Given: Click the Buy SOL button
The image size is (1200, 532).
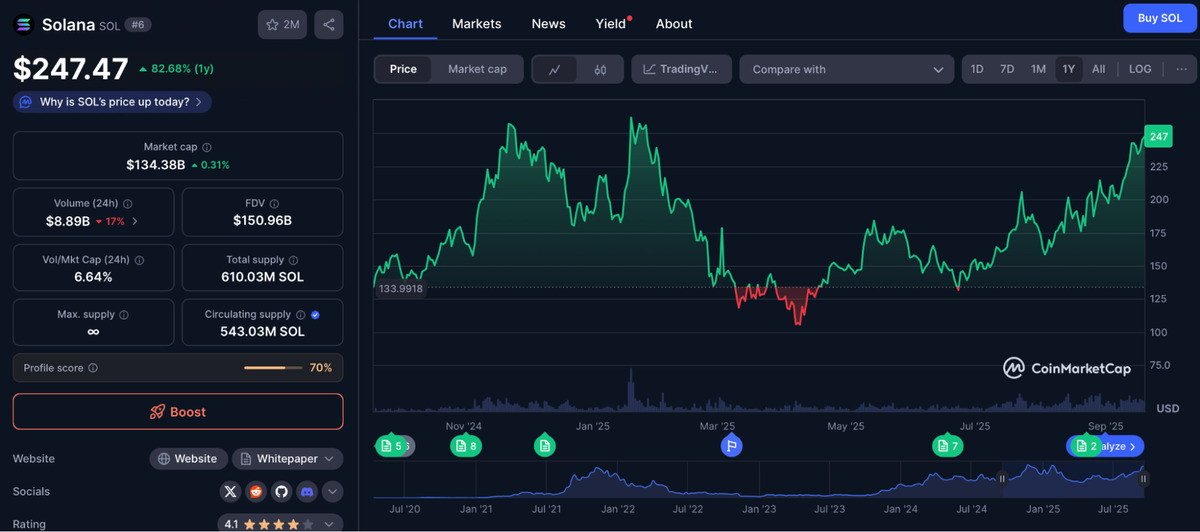Looking at the screenshot, I should (1160, 18).
